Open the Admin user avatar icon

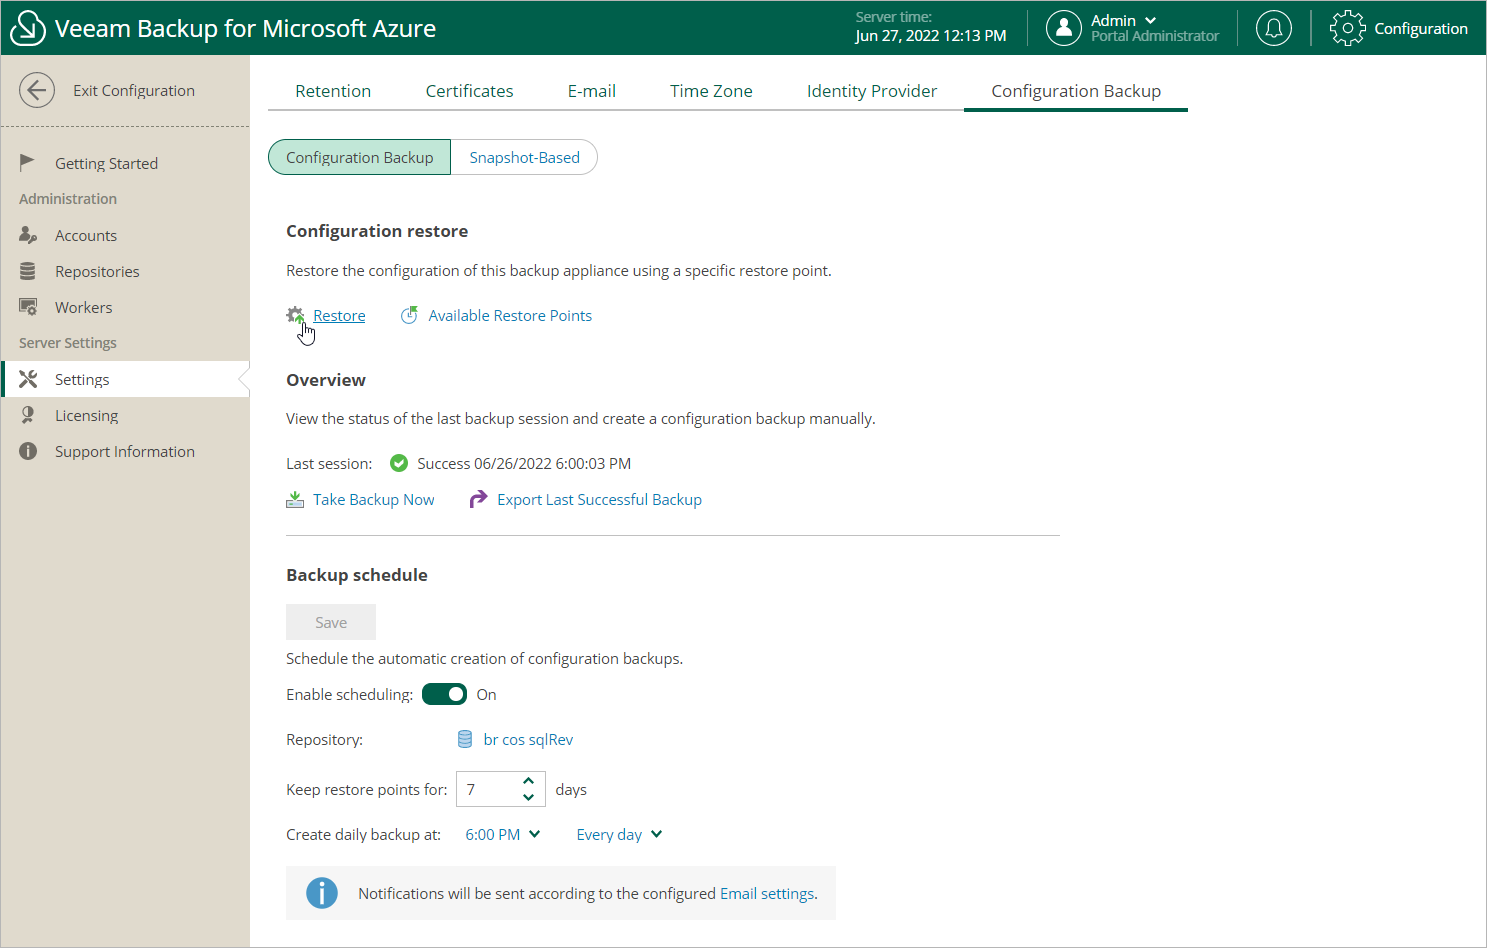[1063, 28]
